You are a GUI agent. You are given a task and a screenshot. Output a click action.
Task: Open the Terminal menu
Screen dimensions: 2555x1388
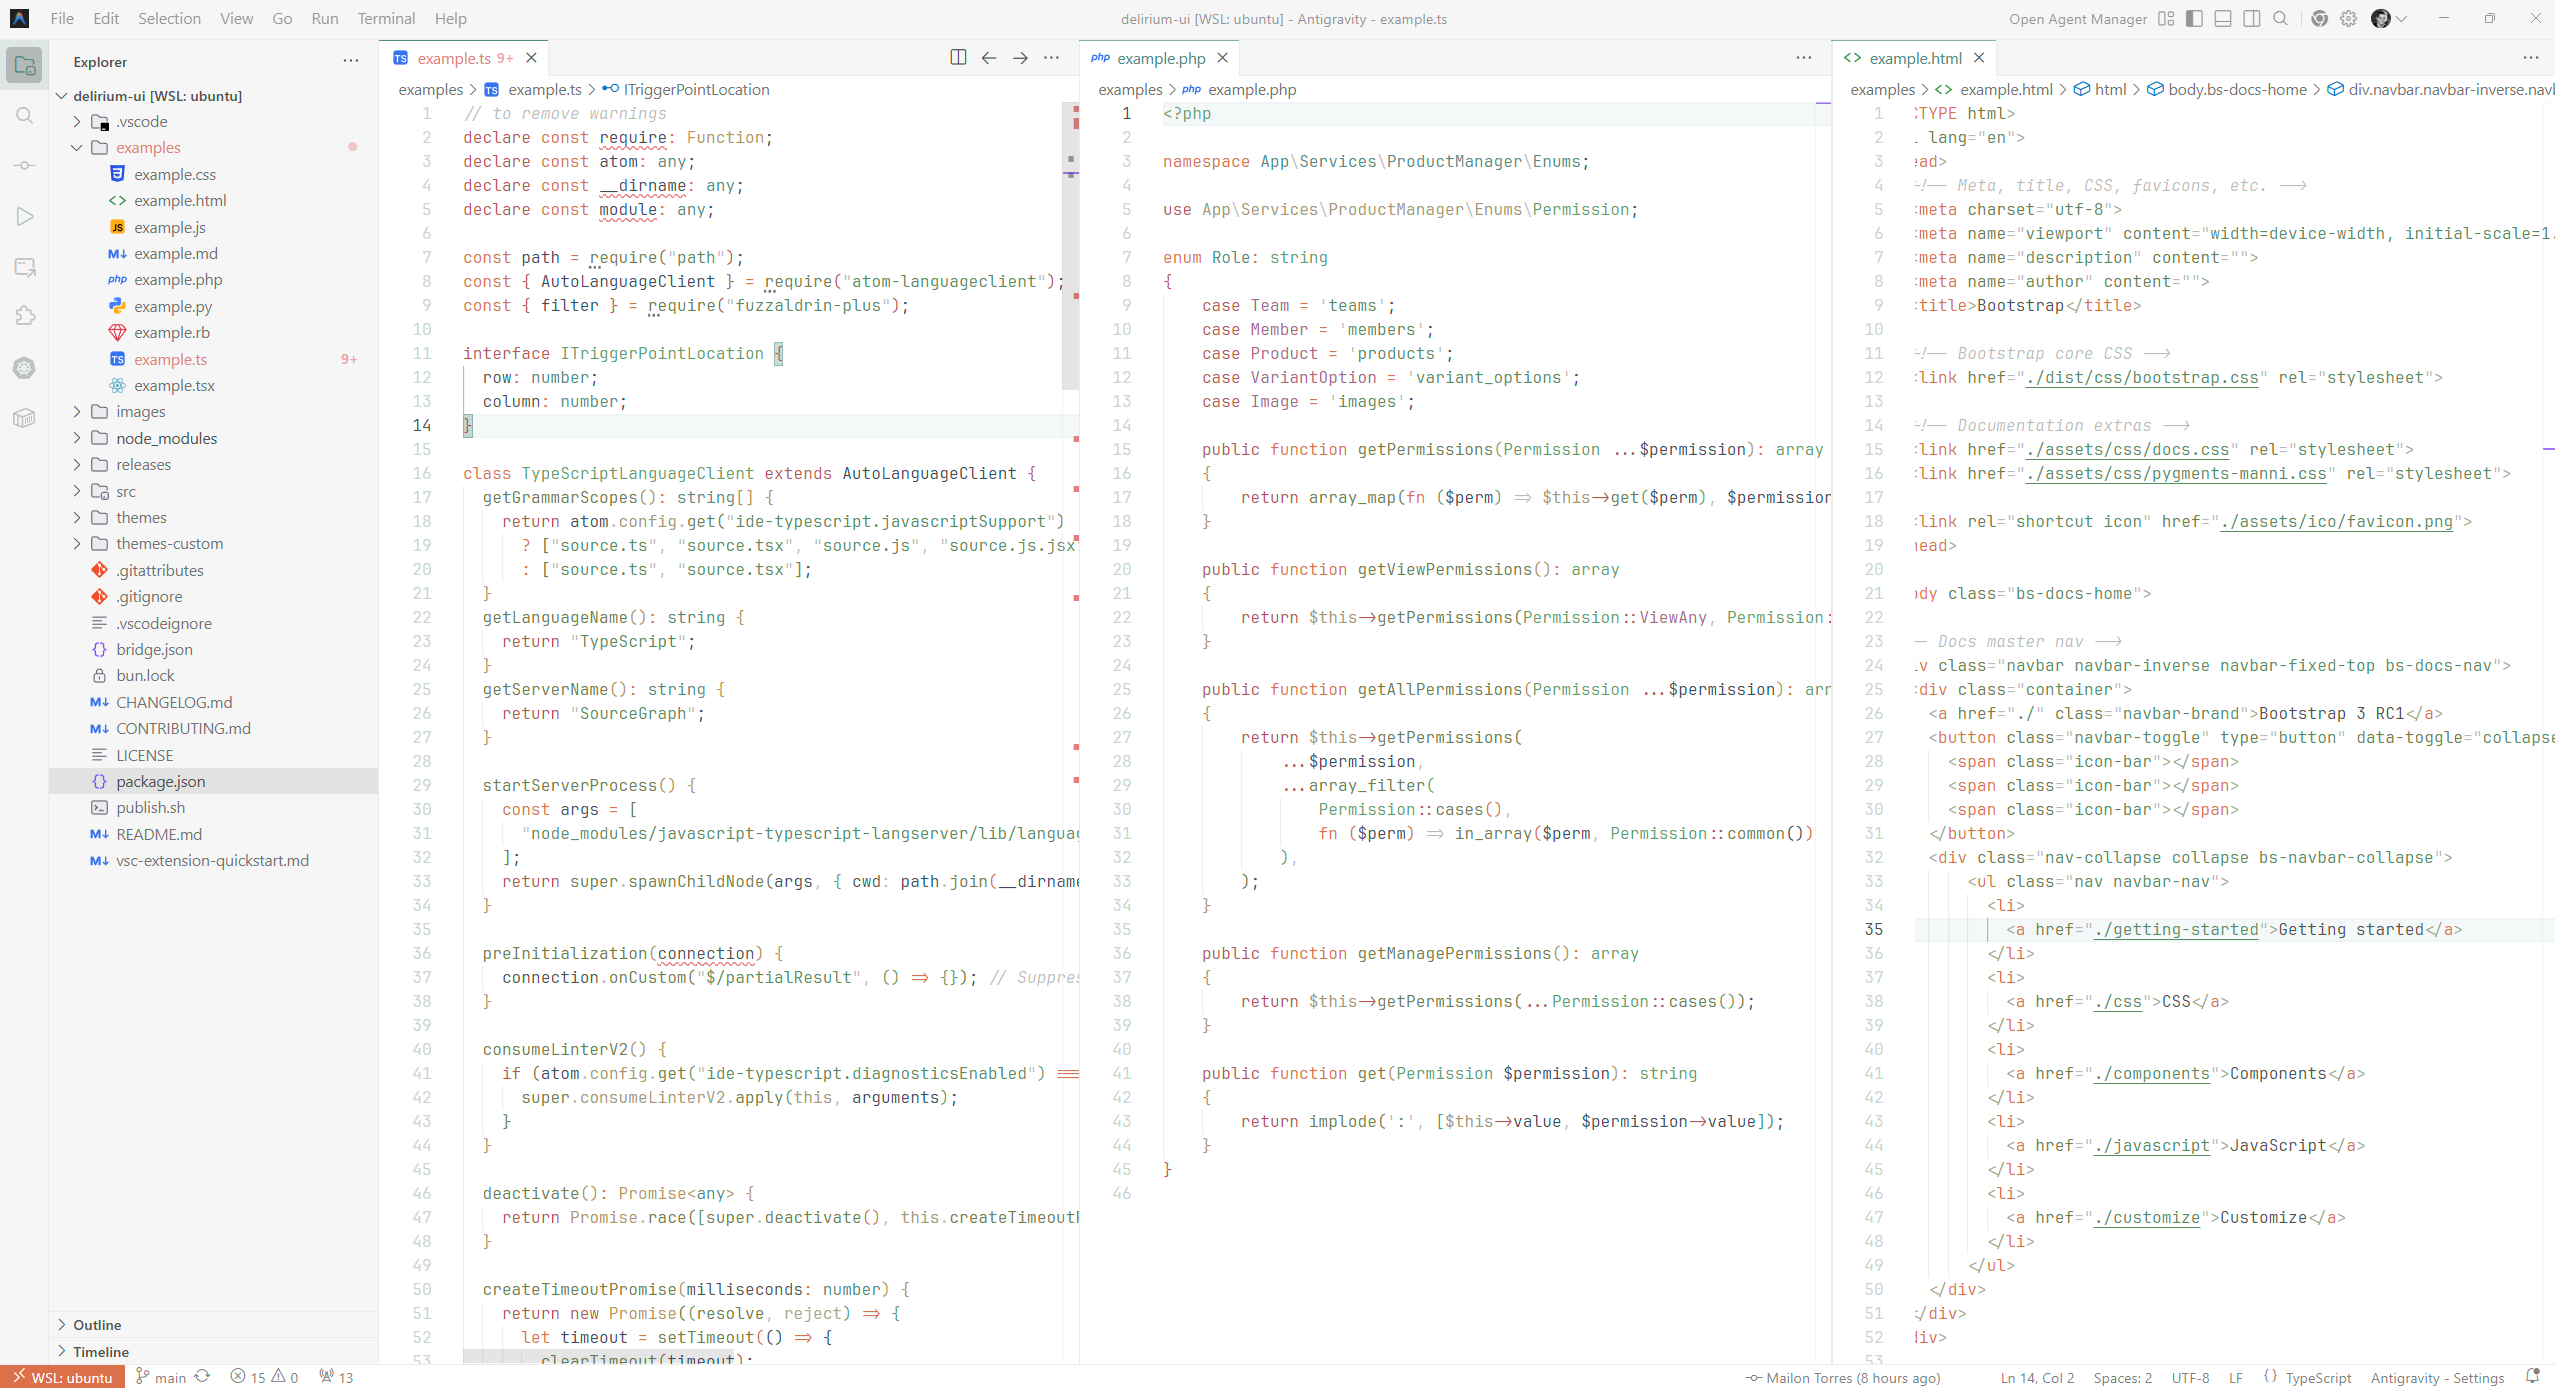(386, 19)
